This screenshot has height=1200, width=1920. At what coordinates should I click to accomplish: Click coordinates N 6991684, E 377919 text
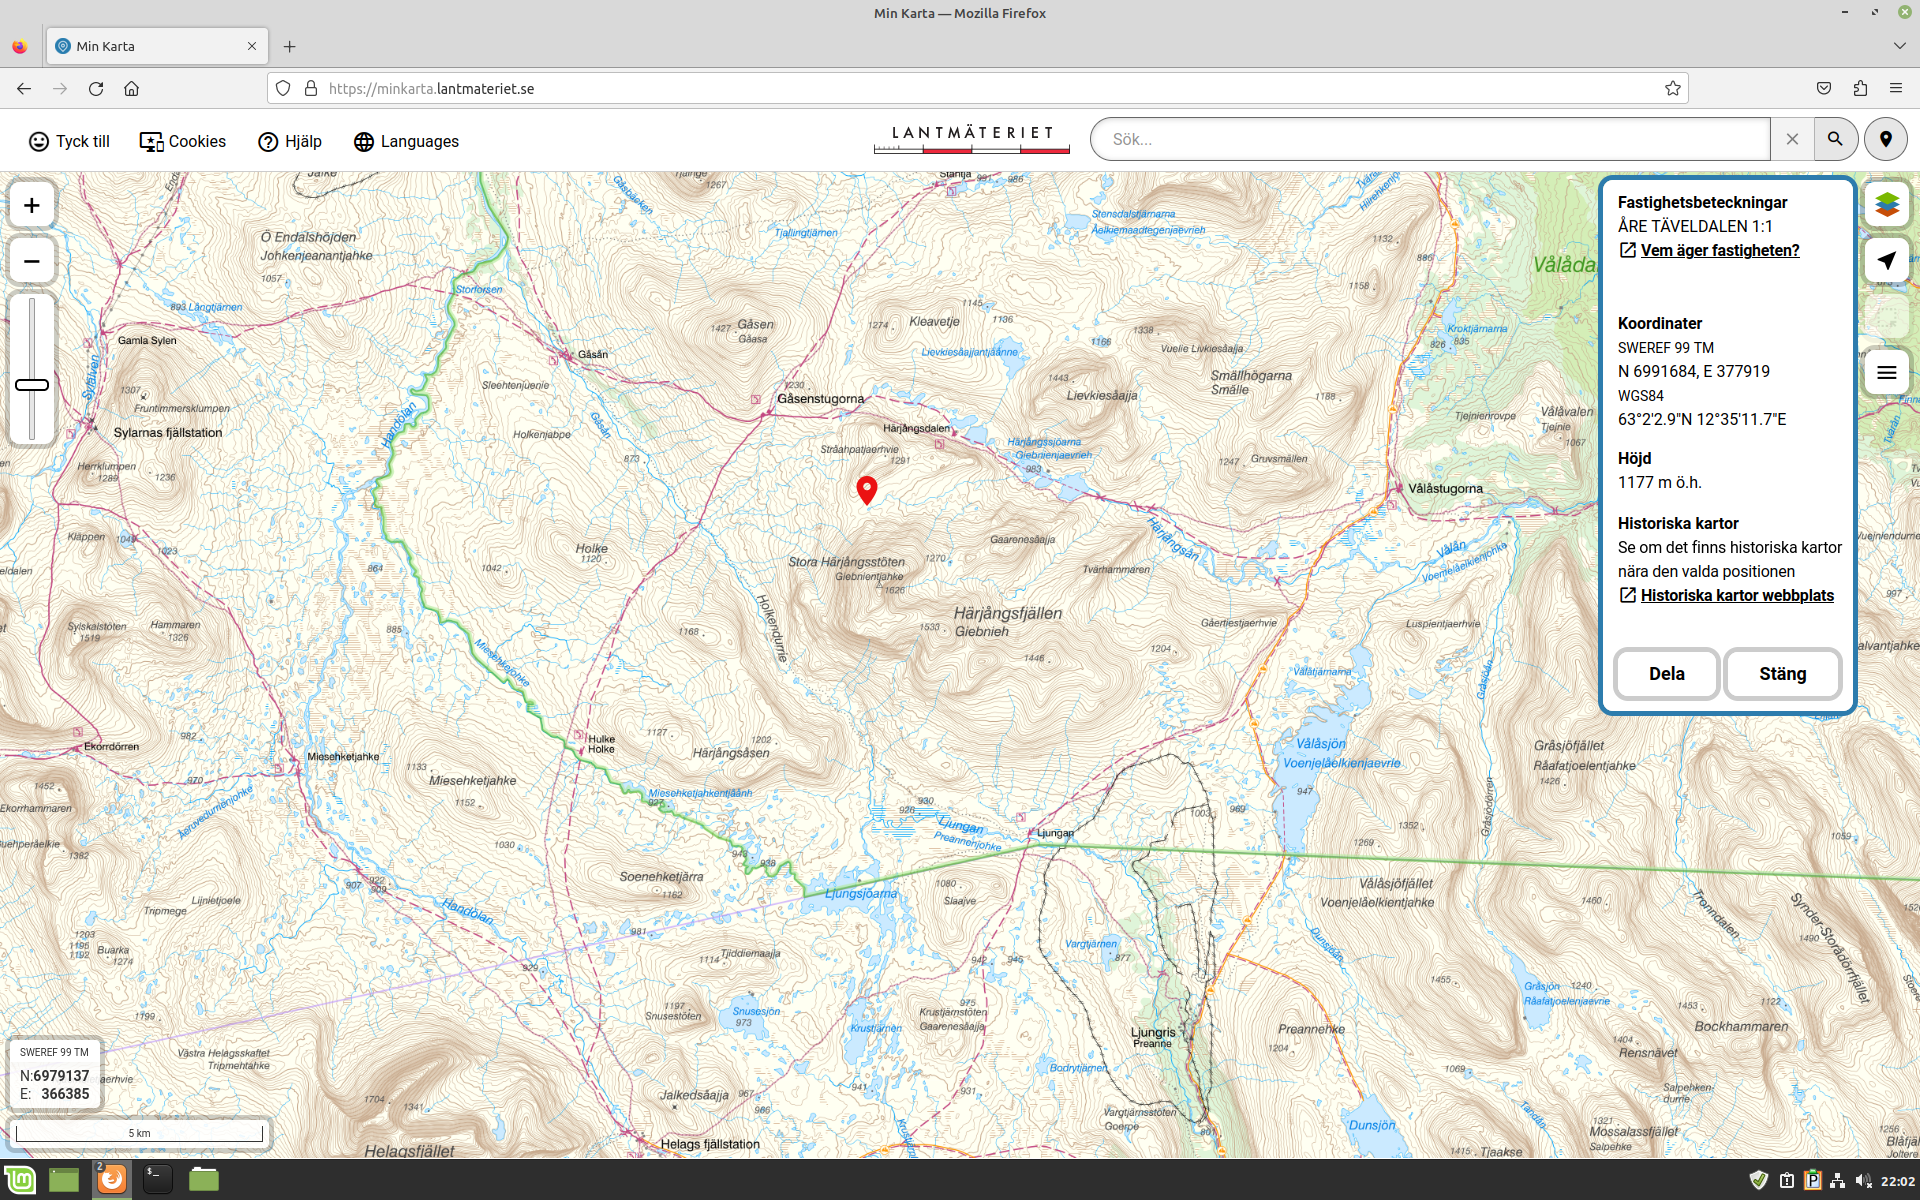pyautogui.click(x=1694, y=371)
